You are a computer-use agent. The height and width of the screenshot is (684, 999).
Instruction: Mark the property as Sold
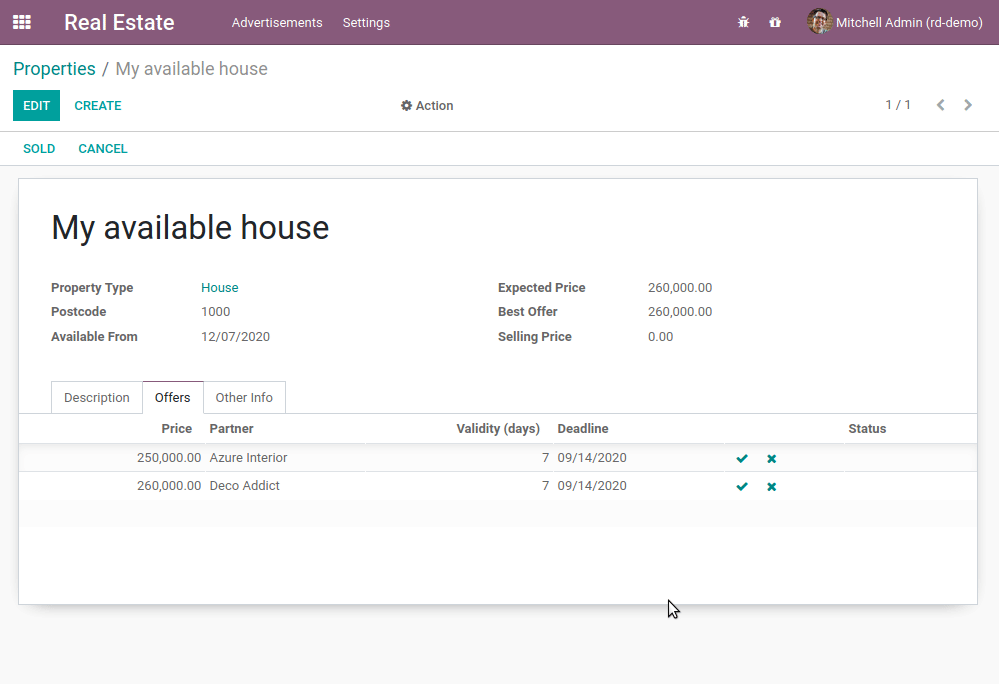point(39,149)
